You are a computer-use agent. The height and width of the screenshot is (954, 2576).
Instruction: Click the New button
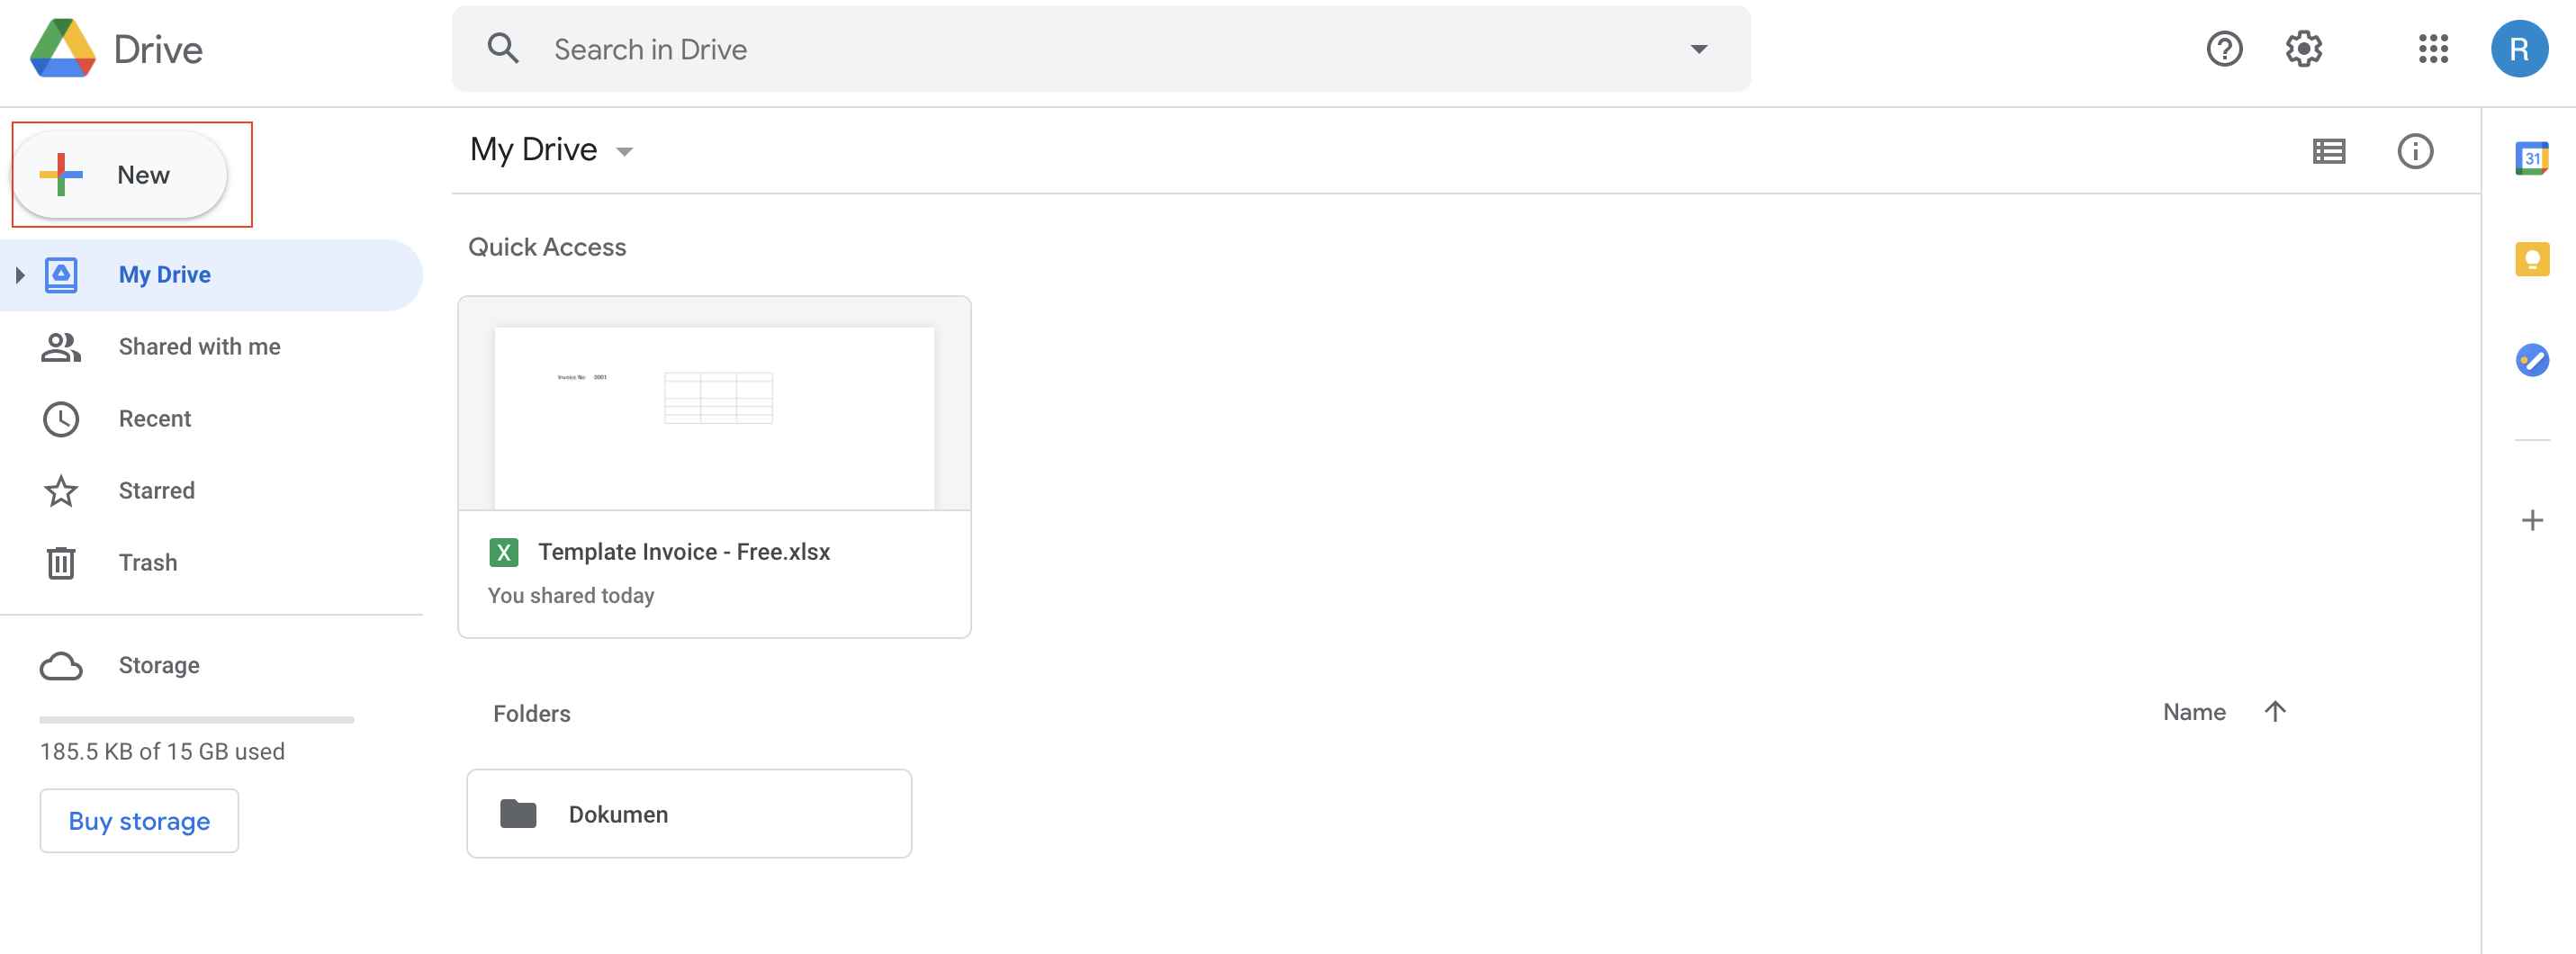tap(121, 175)
